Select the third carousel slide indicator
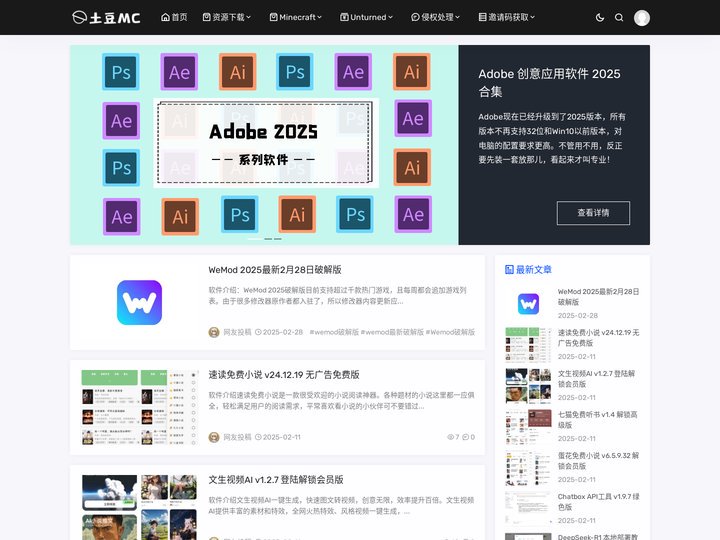This screenshot has width=720, height=540. 278,239
